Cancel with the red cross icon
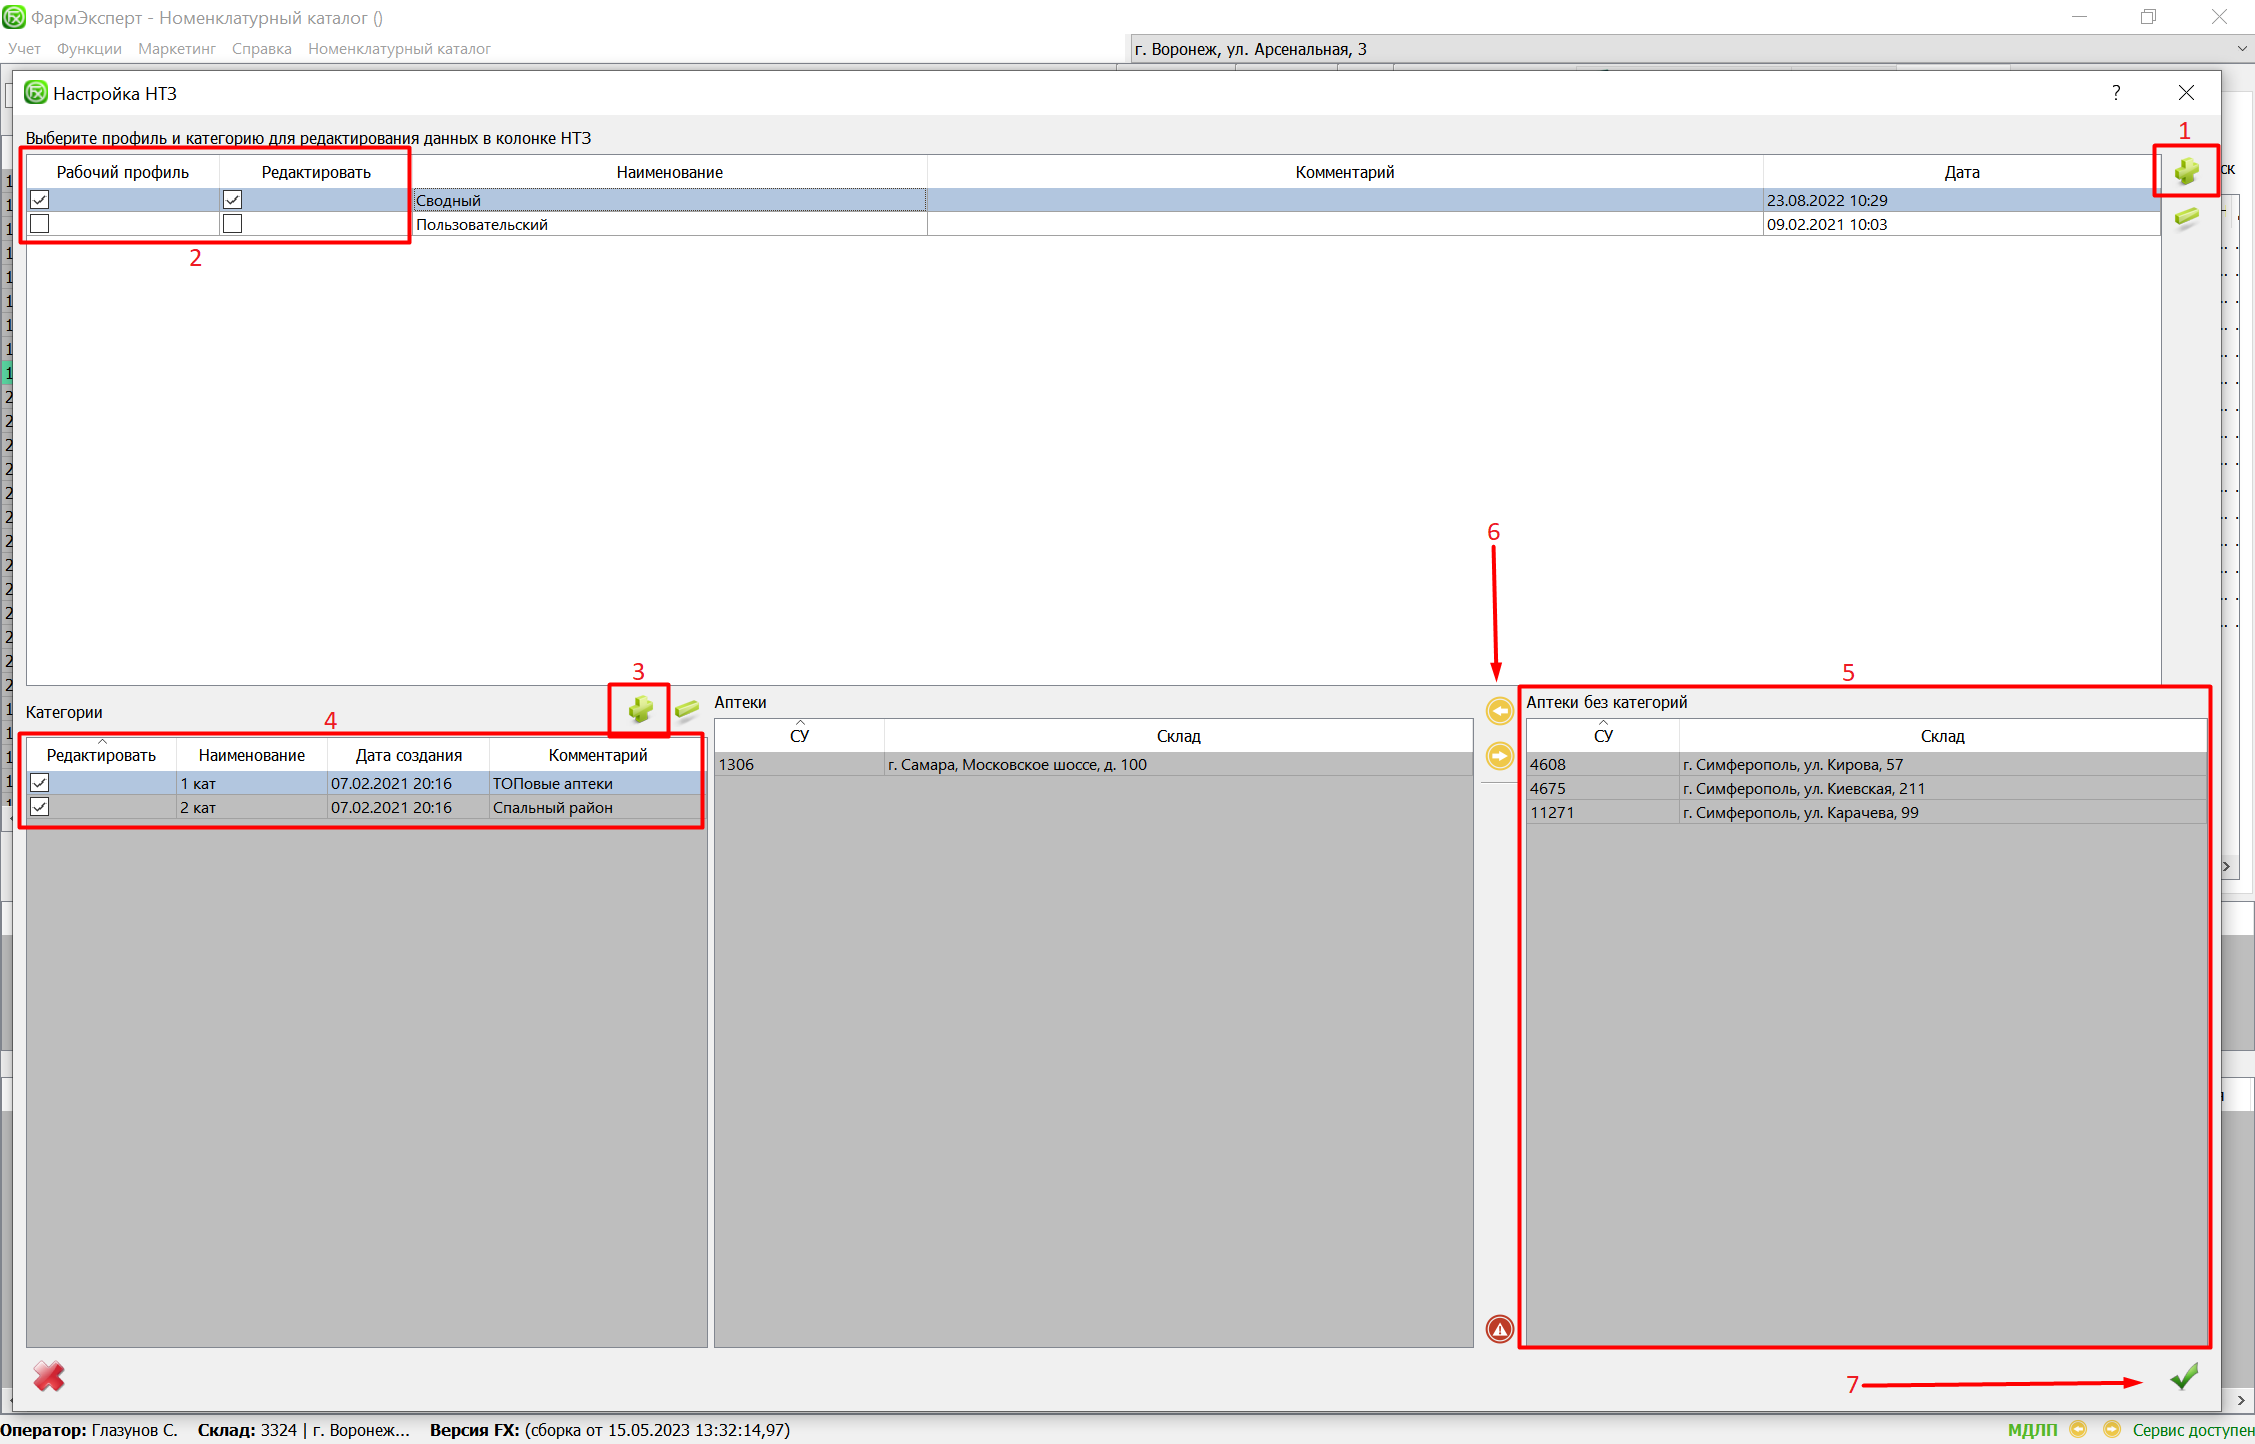This screenshot has width=2255, height=1444. pyautogui.click(x=49, y=1377)
